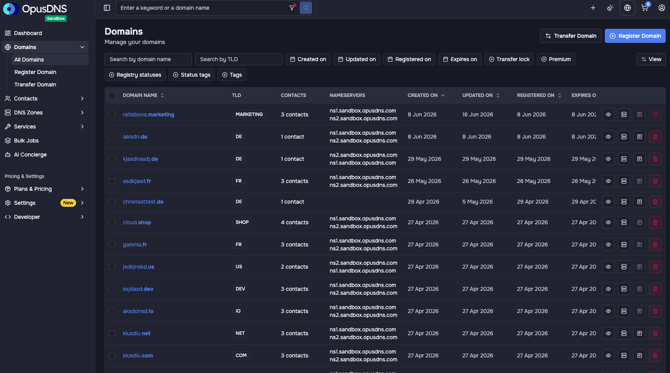Click the plus icon in top bar
The image size is (670, 373).
(x=593, y=8)
